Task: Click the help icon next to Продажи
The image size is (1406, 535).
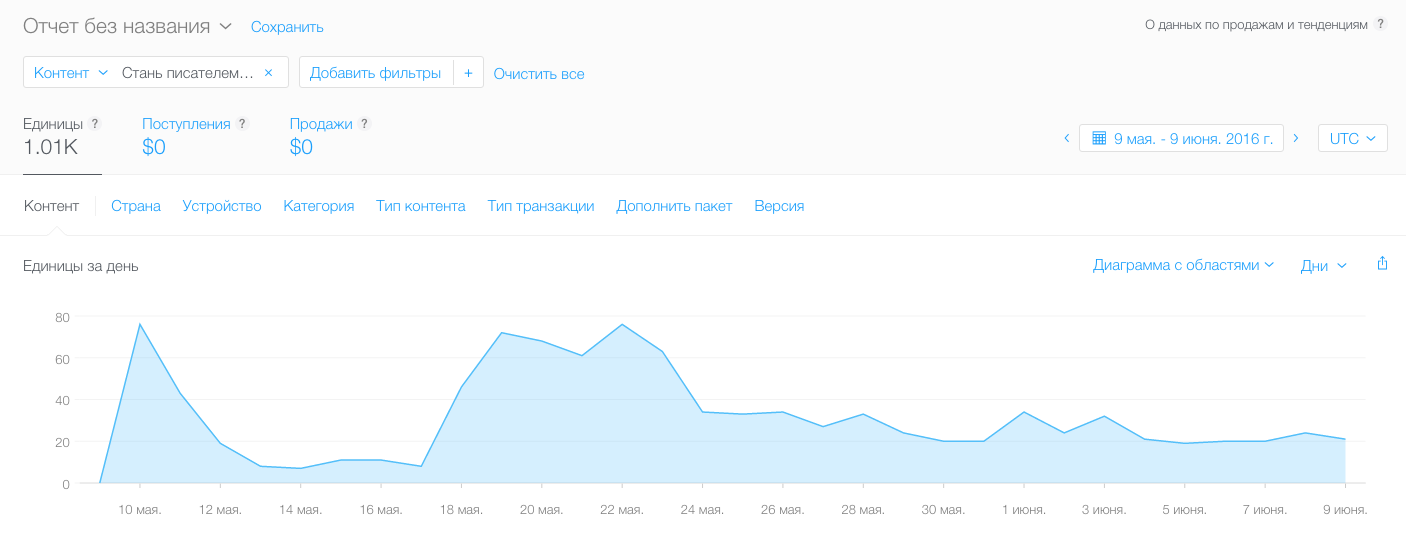Action: click(364, 124)
